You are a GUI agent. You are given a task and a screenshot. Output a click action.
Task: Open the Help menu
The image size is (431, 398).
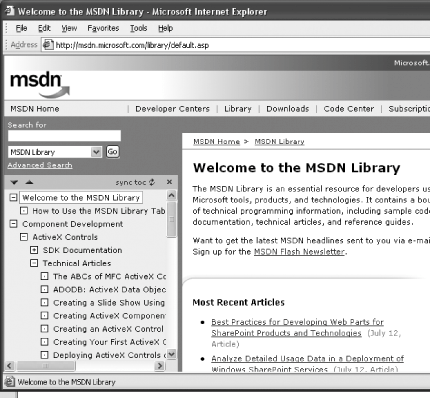pyautogui.click(x=165, y=28)
